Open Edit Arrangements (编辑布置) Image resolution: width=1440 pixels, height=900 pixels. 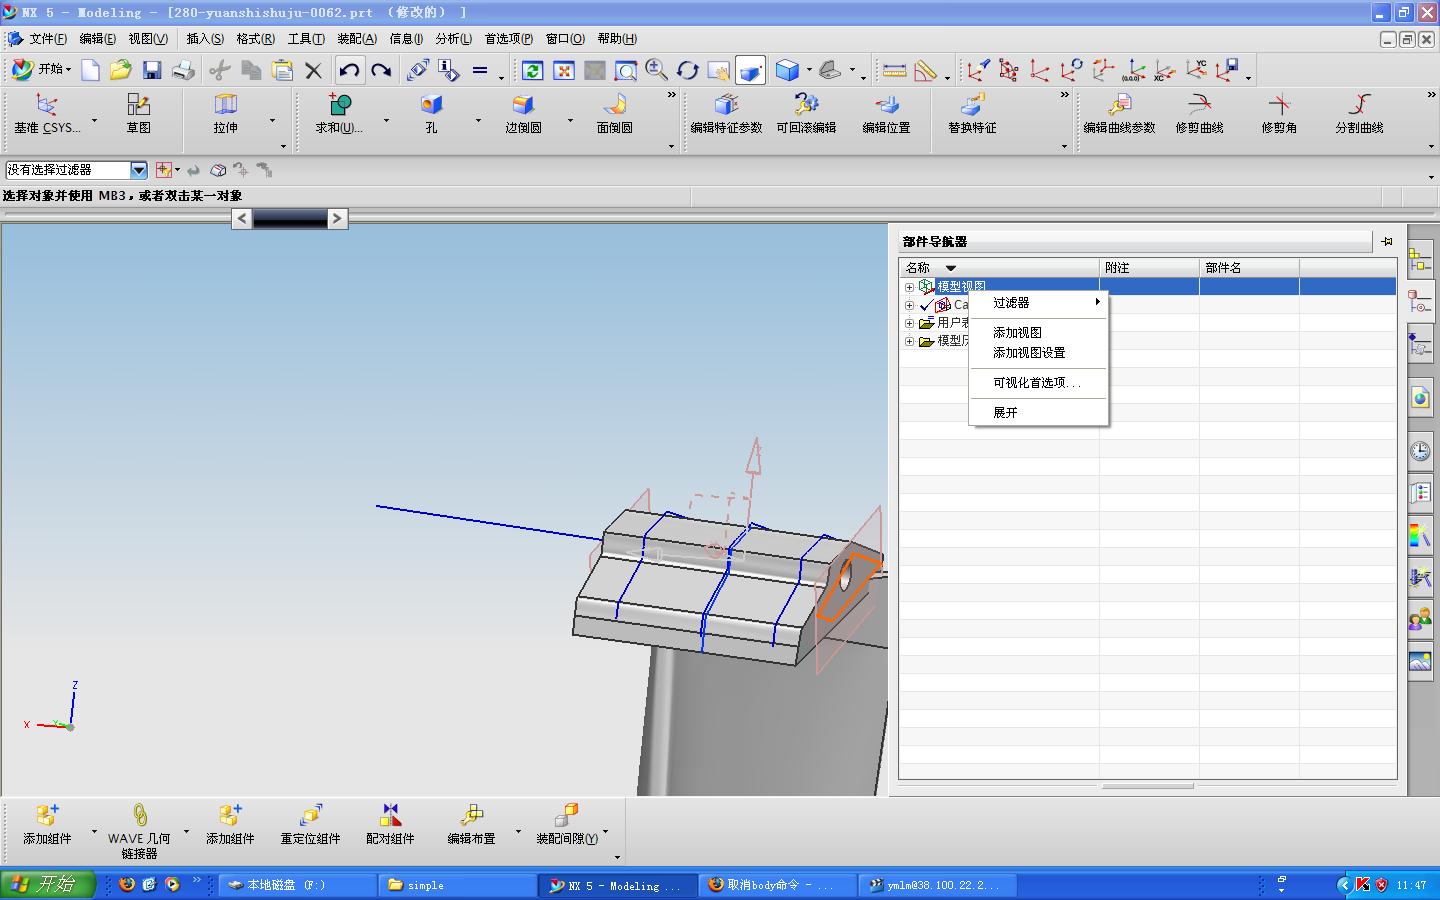471,826
